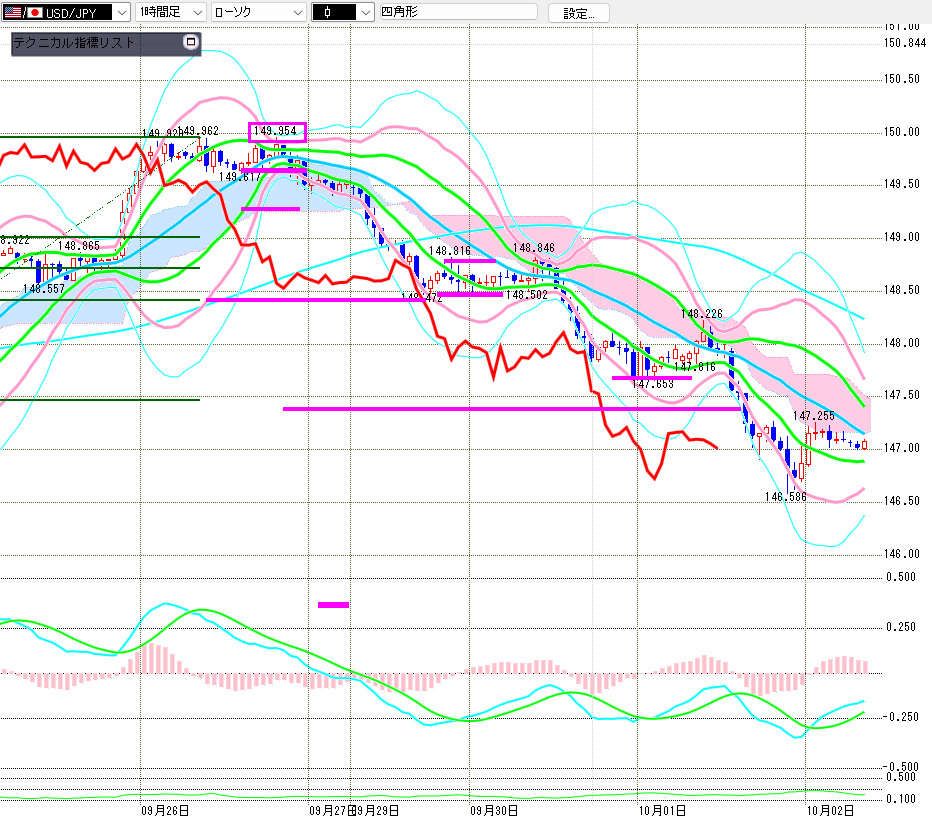This screenshot has height=821, width=932.
Task: Click the US flag icon in pair selector
Action: point(12,12)
